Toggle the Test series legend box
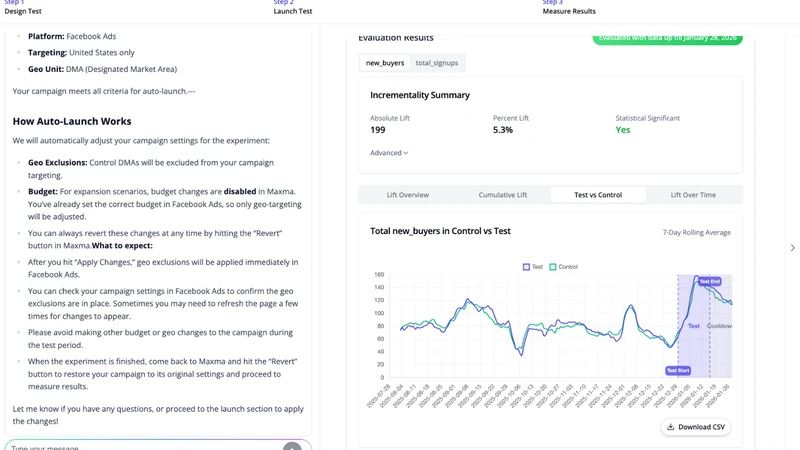800x450 pixels. coord(526,267)
